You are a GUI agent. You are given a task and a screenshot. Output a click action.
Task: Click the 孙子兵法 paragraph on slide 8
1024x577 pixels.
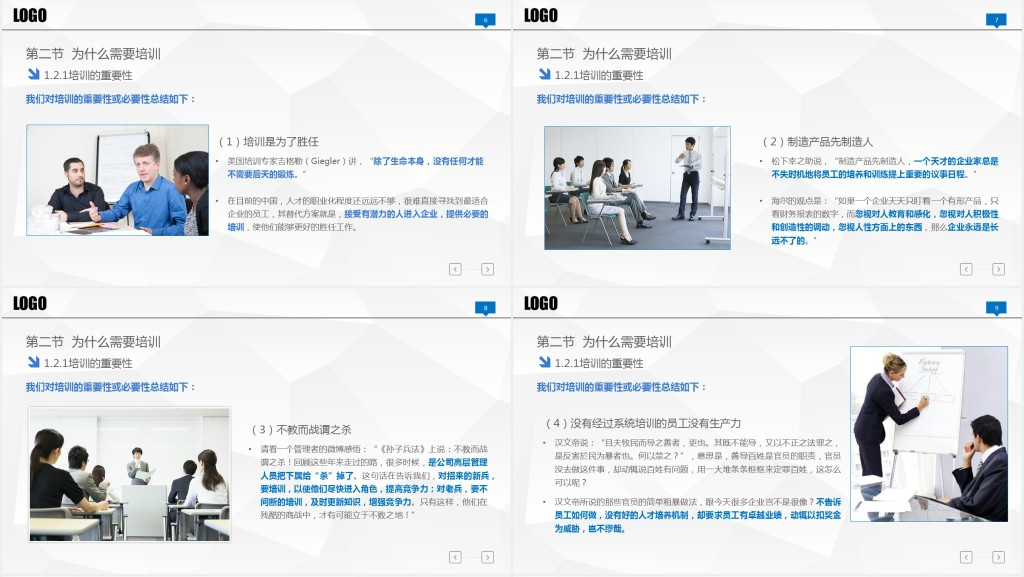377,482
